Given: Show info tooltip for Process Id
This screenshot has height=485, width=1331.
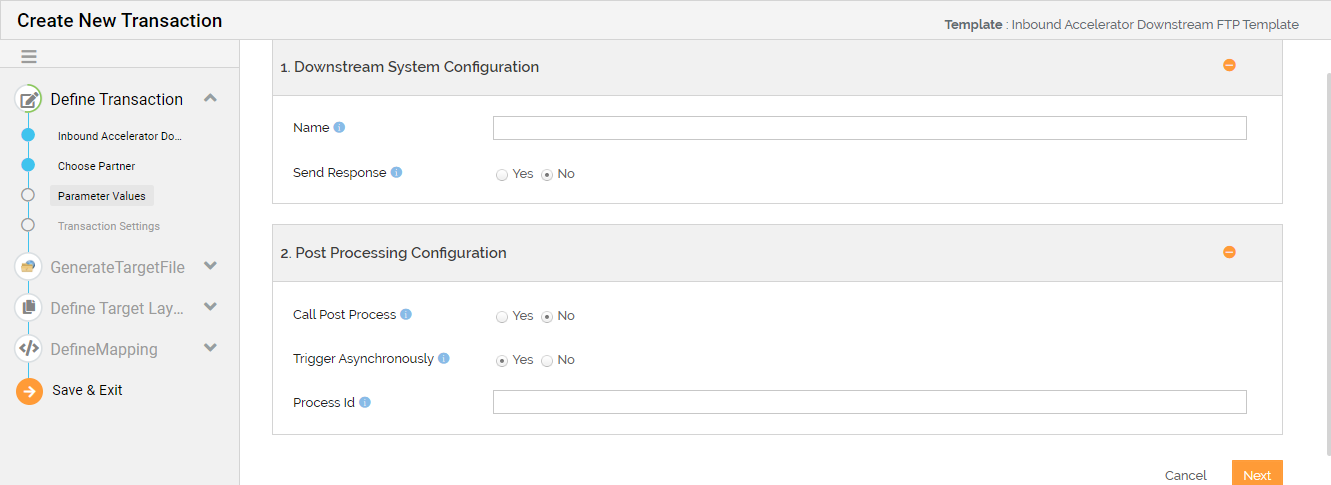Looking at the screenshot, I should [x=365, y=403].
